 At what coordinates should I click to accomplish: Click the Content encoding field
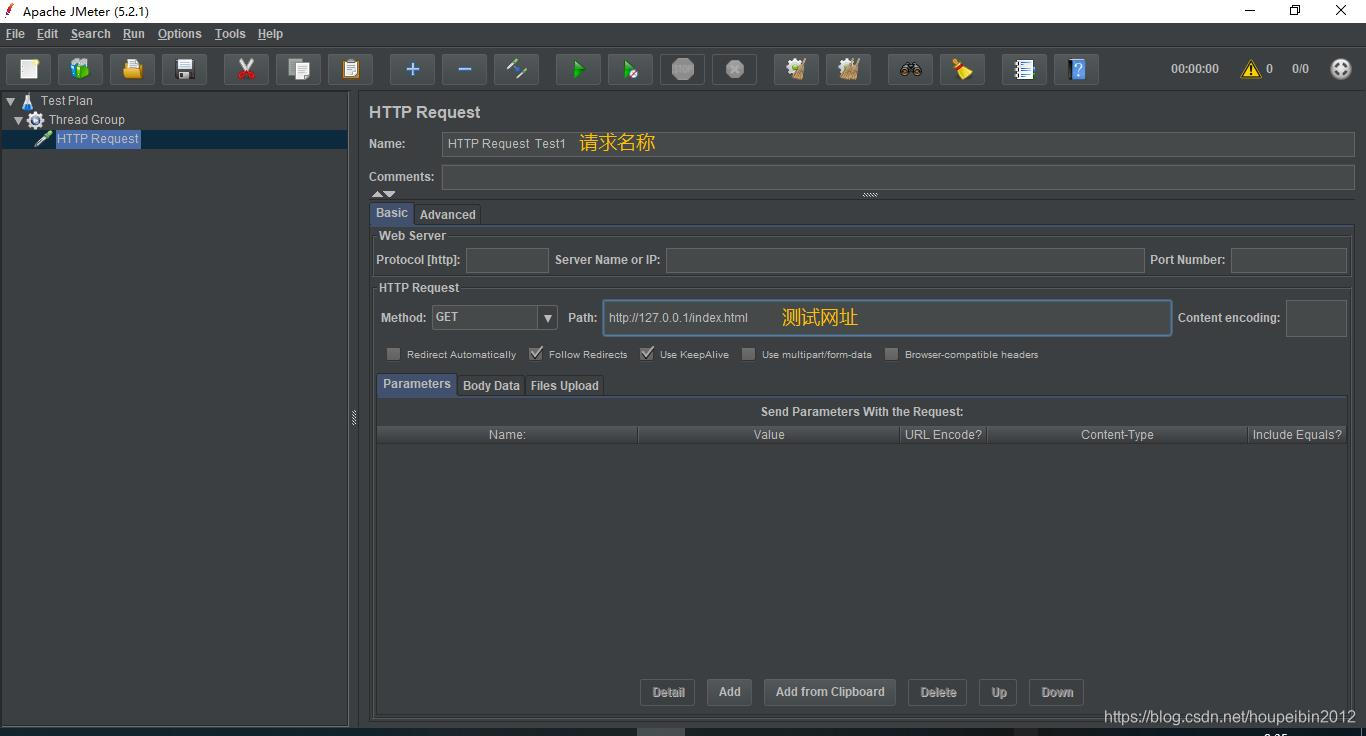(x=1316, y=318)
